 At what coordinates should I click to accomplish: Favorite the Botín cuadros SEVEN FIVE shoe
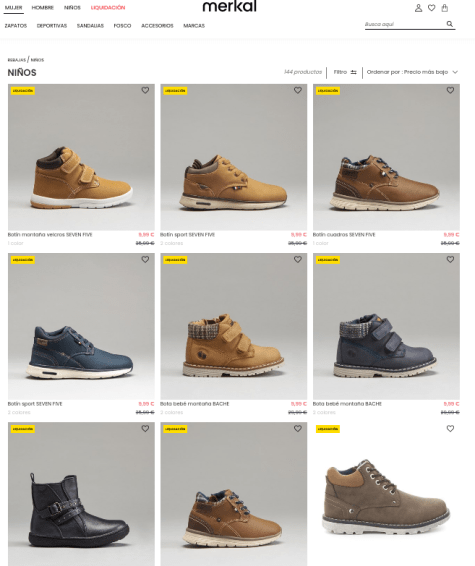coord(450,90)
